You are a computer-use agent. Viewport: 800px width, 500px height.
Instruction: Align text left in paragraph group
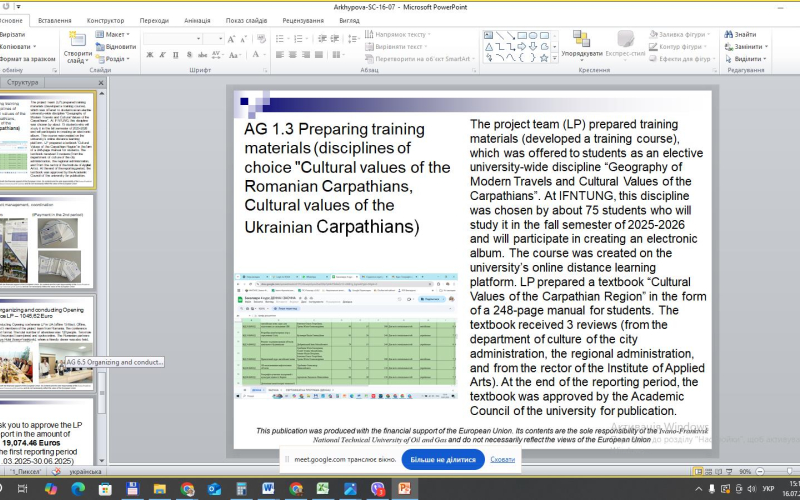tap(280, 55)
